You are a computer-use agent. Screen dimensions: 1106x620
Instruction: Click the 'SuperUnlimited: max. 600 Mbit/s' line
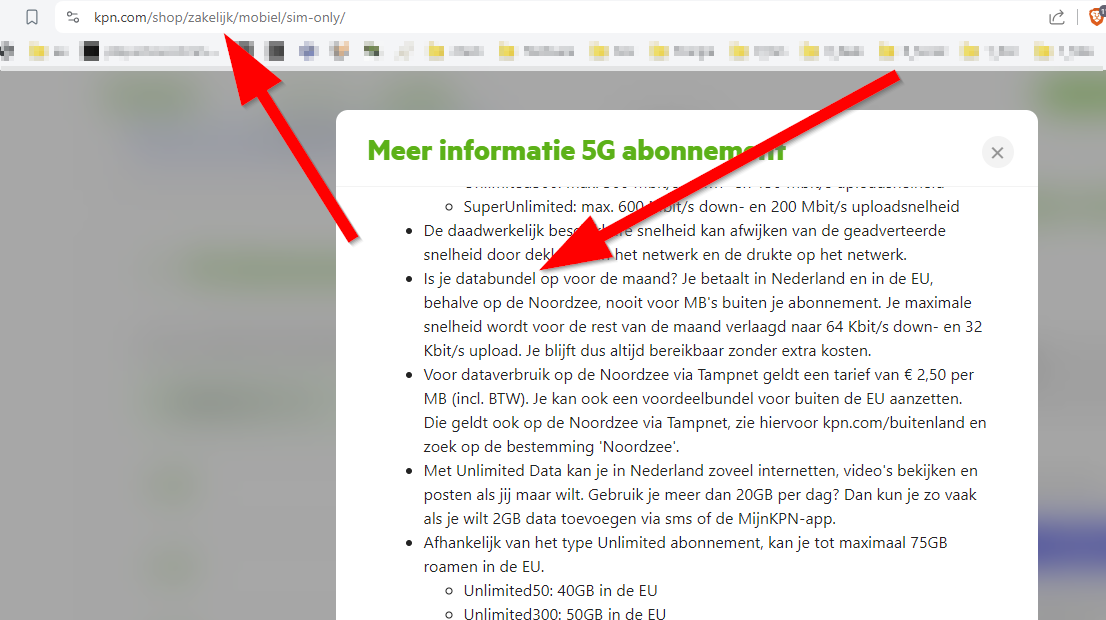click(711, 207)
